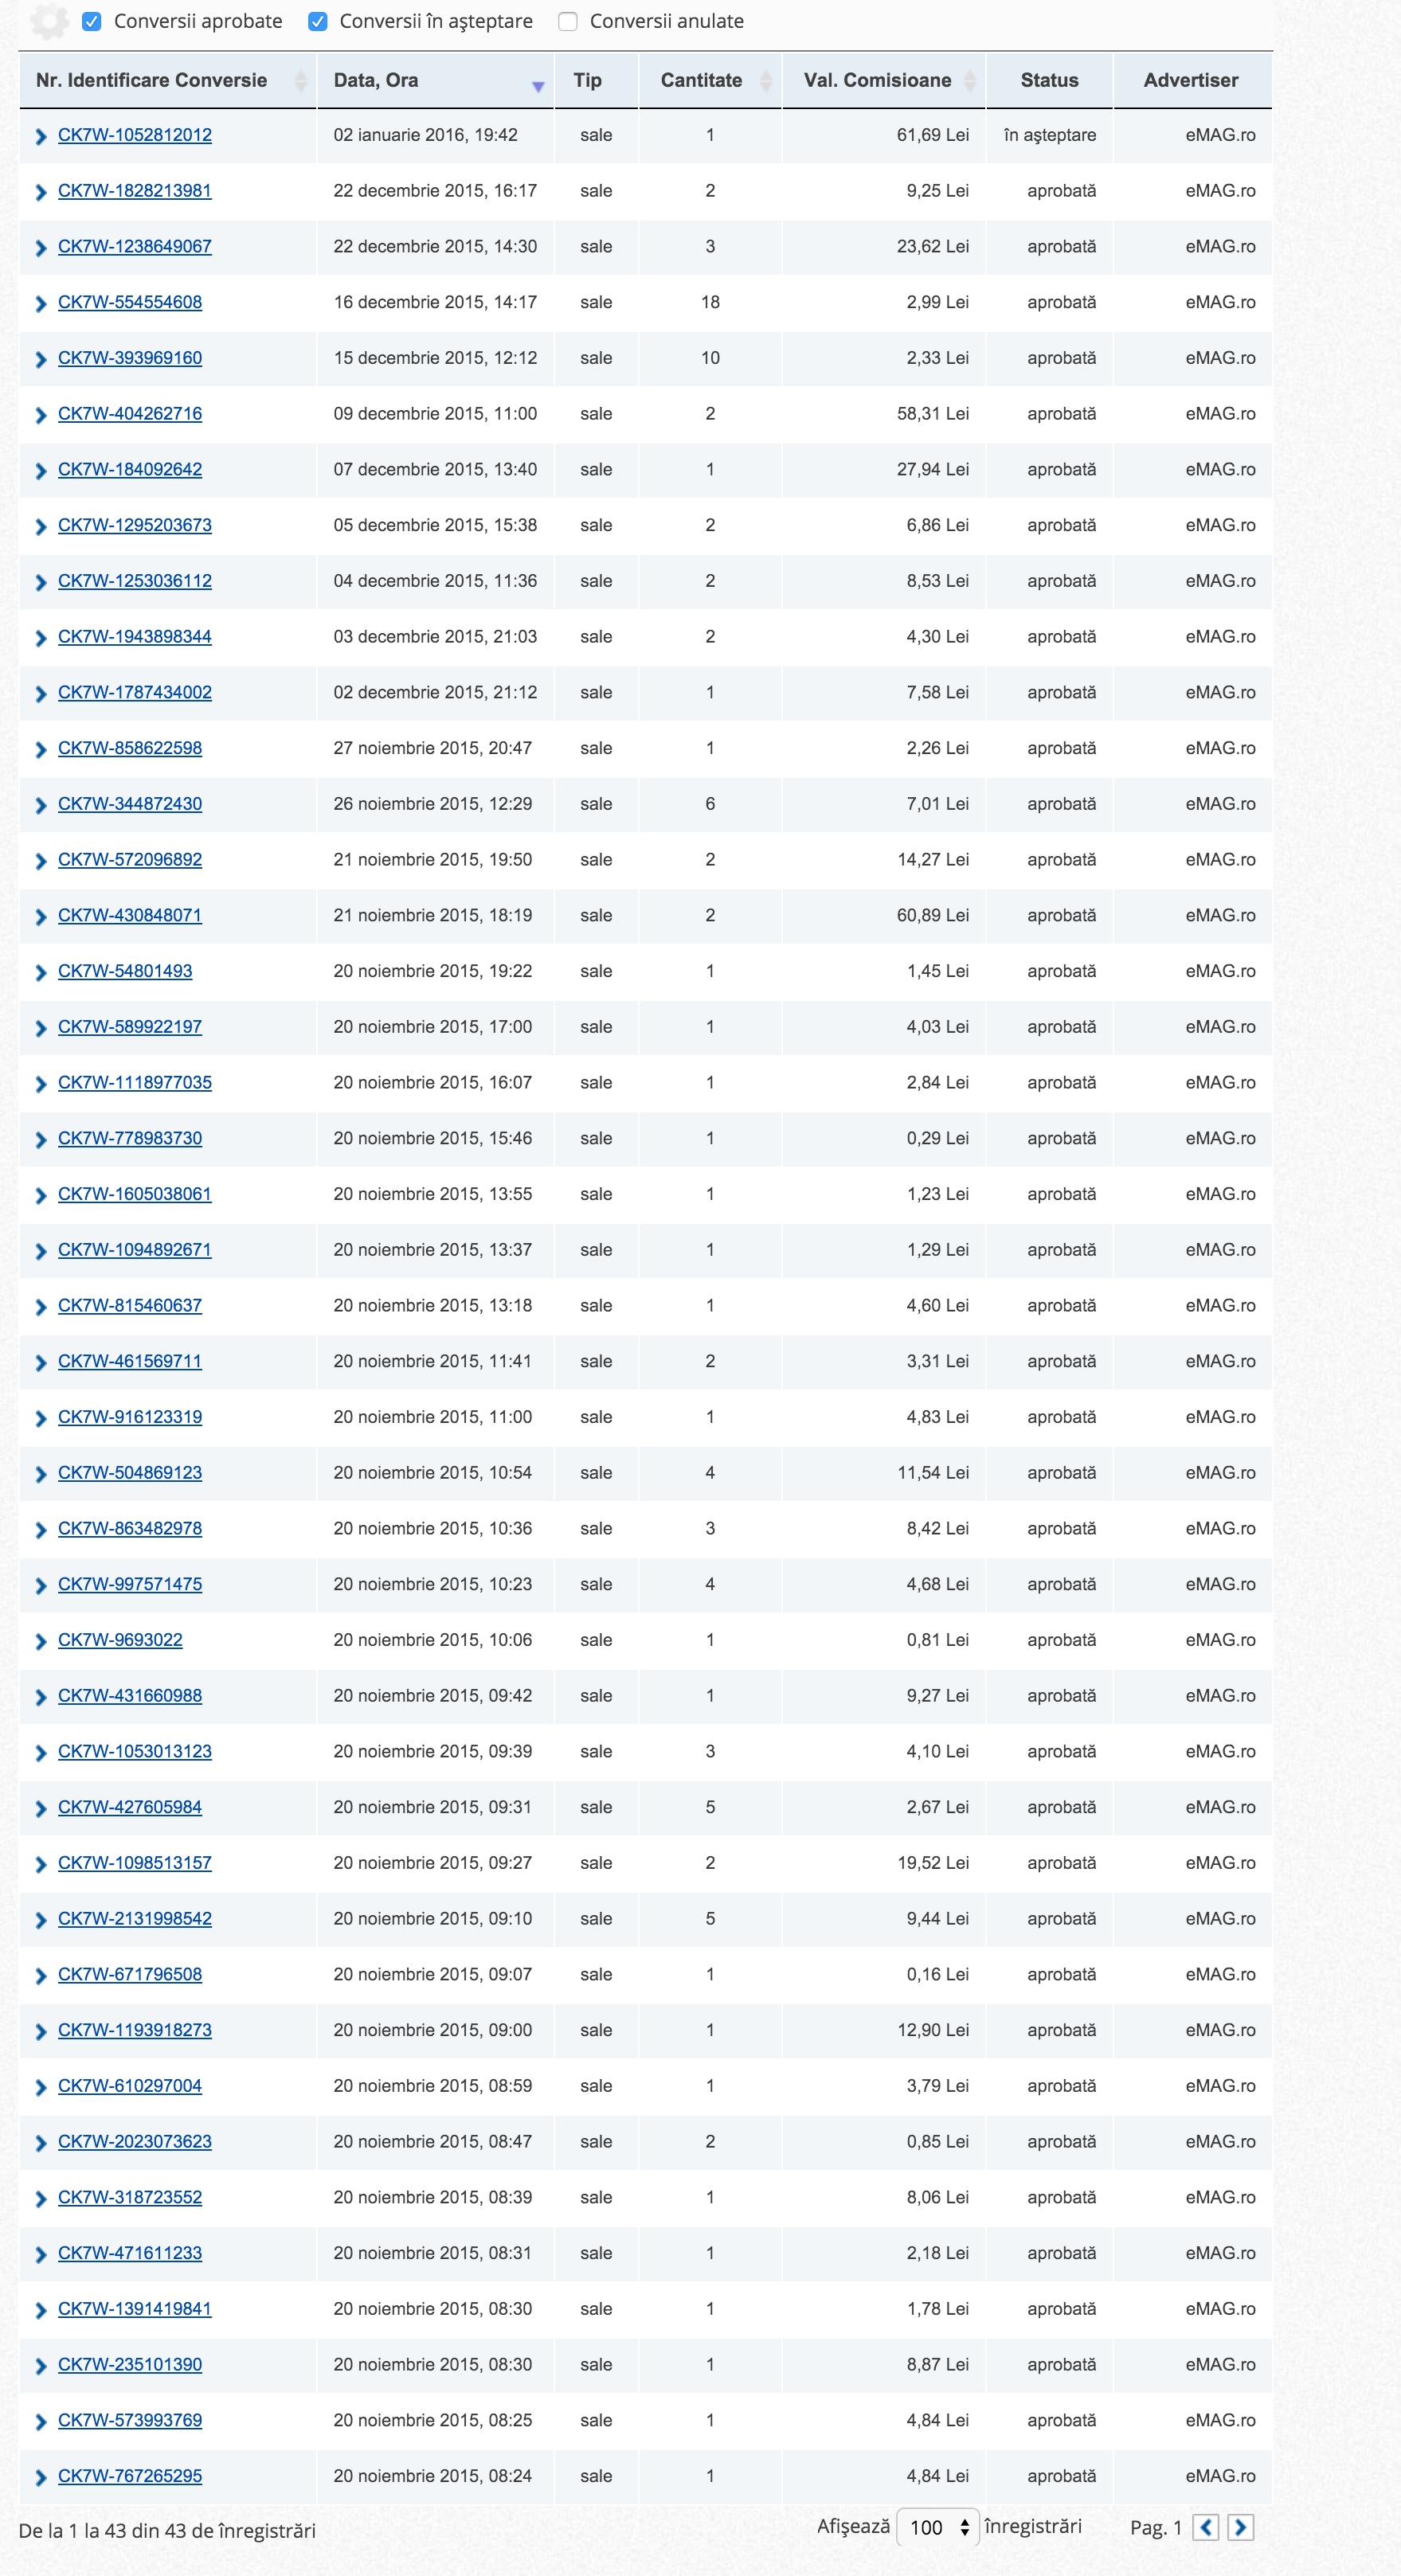
Task: Uncheck Conversii în aşteptare checkbox
Action: pyautogui.click(x=318, y=22)
